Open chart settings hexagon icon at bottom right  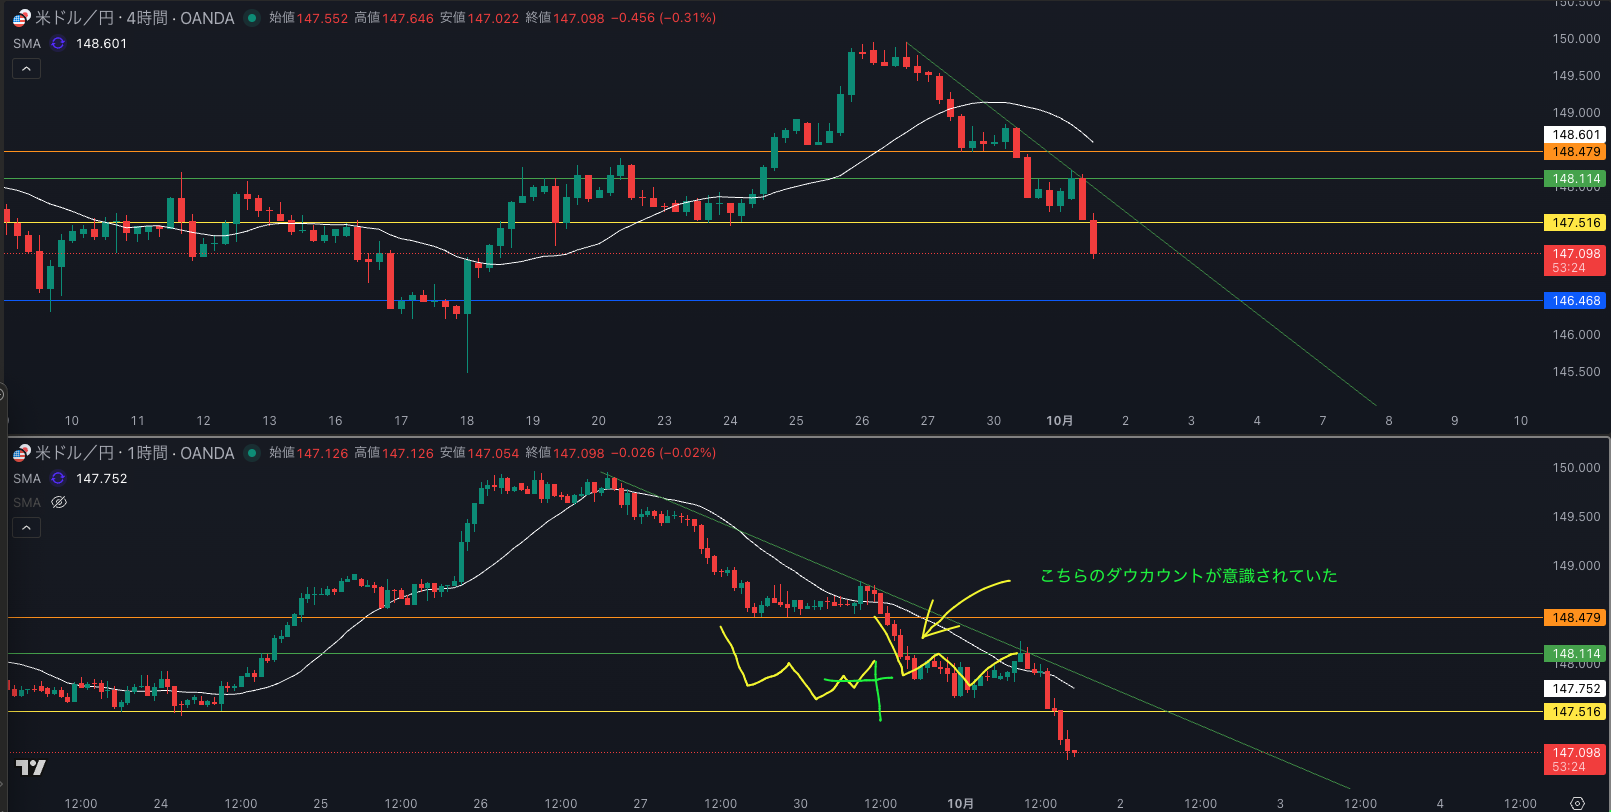[1577, 803]
